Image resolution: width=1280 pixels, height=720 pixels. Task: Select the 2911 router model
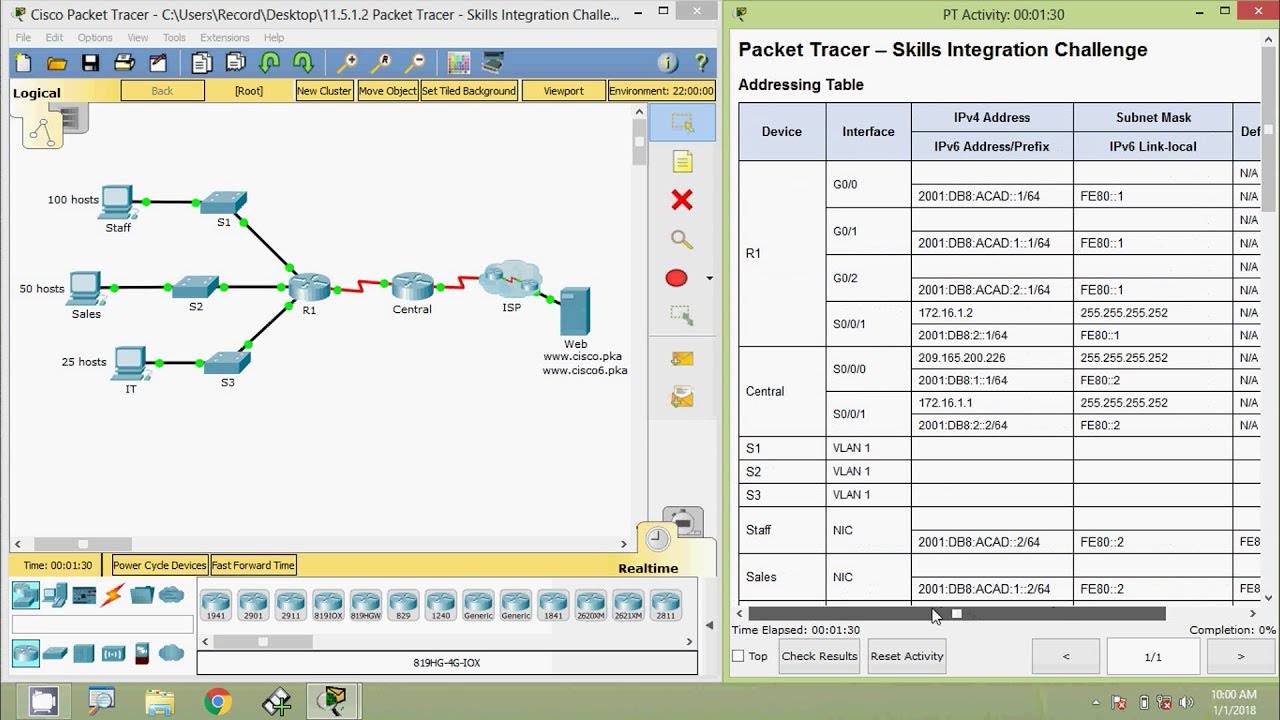pyautogui.click(x=291, y=604)
